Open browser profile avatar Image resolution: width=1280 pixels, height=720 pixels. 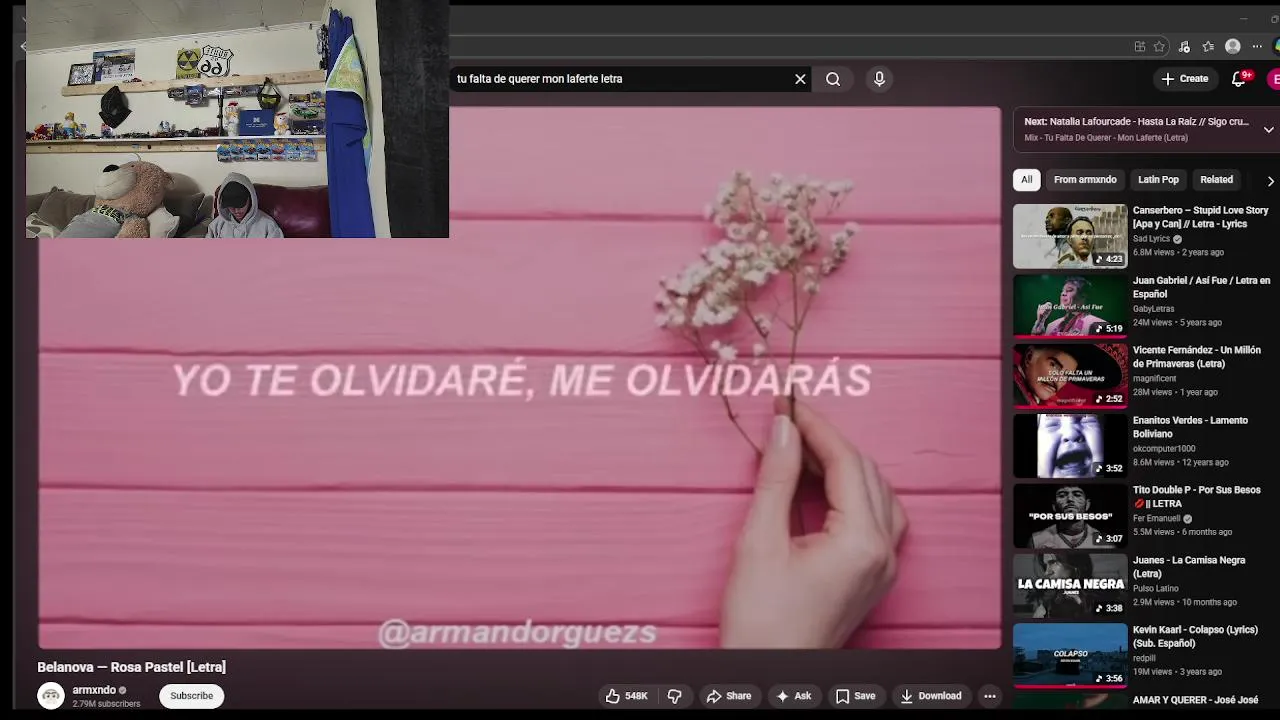coord(1233,47)
